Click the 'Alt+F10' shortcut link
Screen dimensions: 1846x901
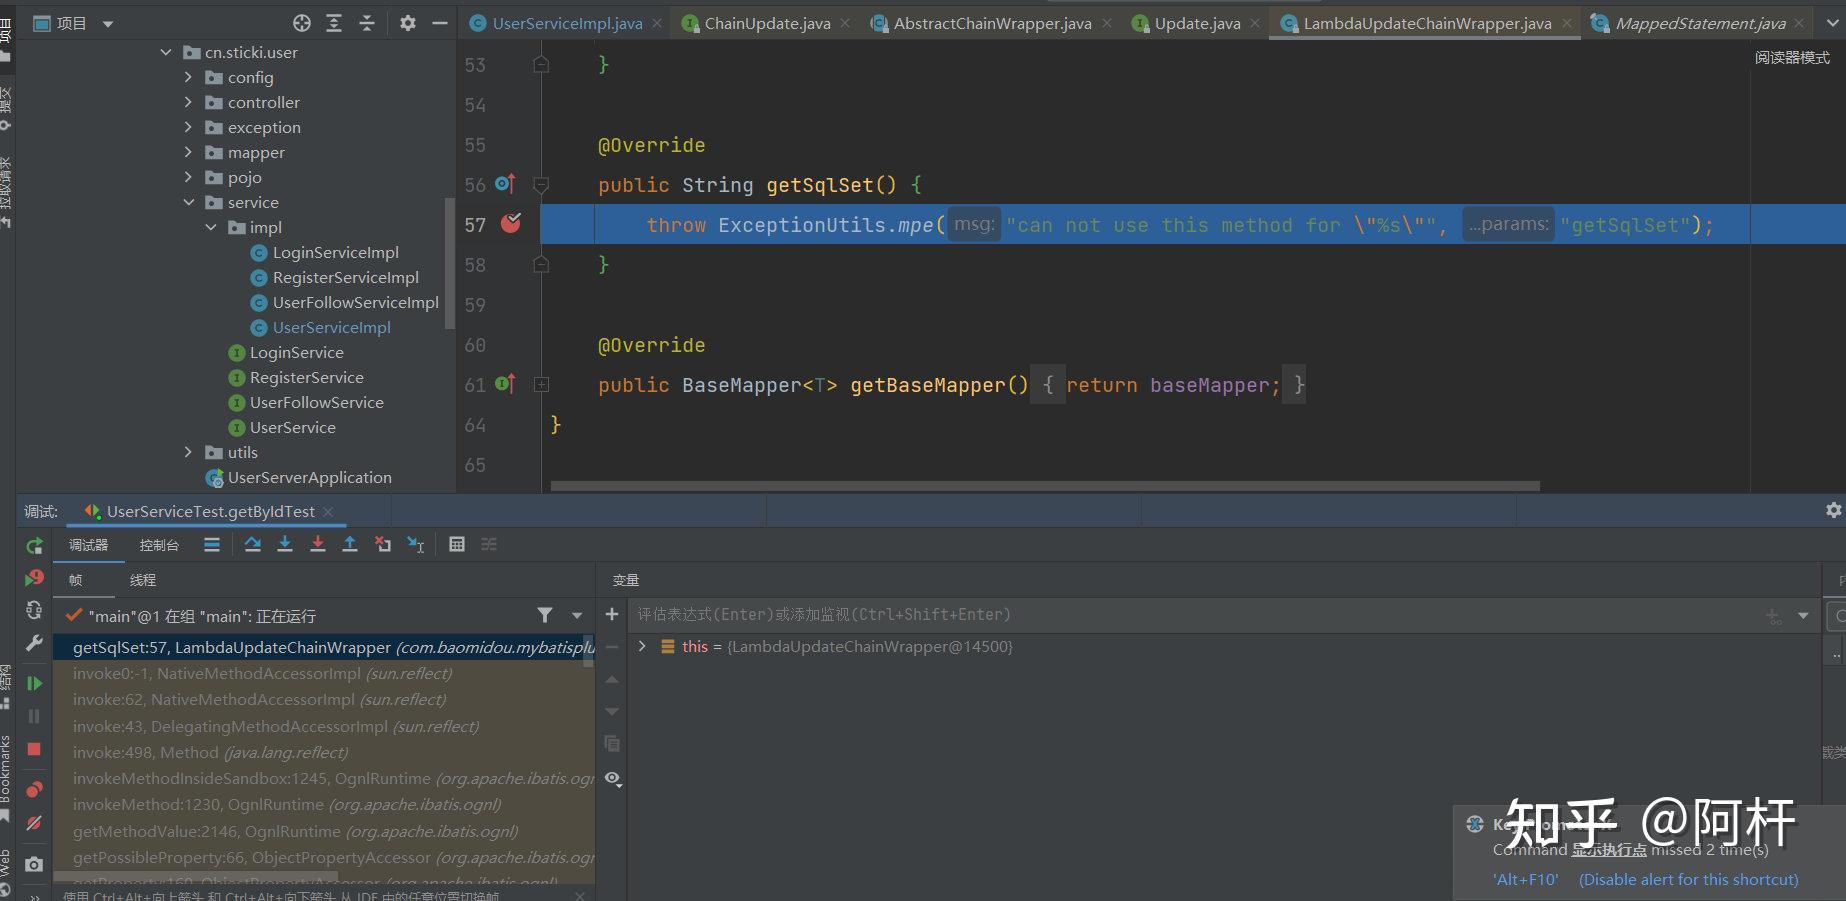tap(1525, 879)
